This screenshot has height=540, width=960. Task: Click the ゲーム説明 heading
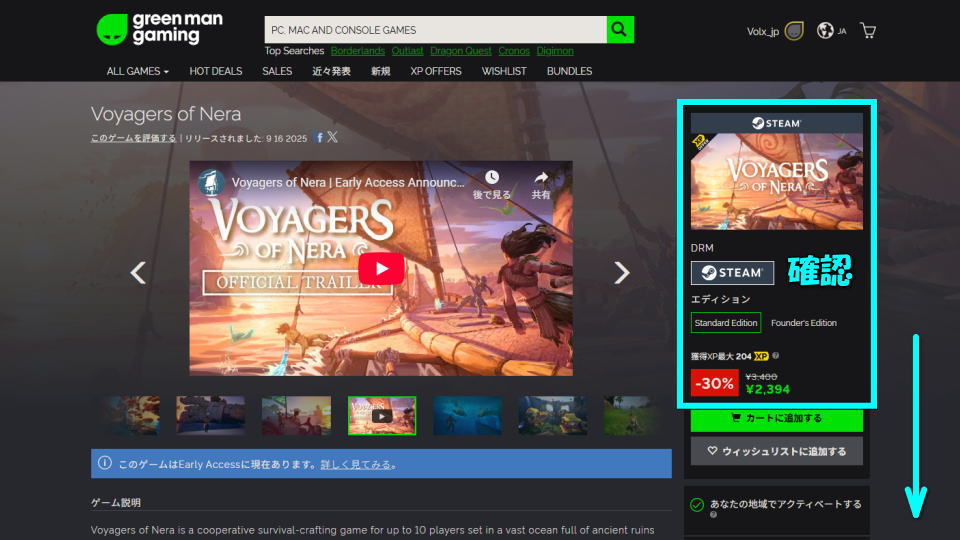[x=116, y=502]
